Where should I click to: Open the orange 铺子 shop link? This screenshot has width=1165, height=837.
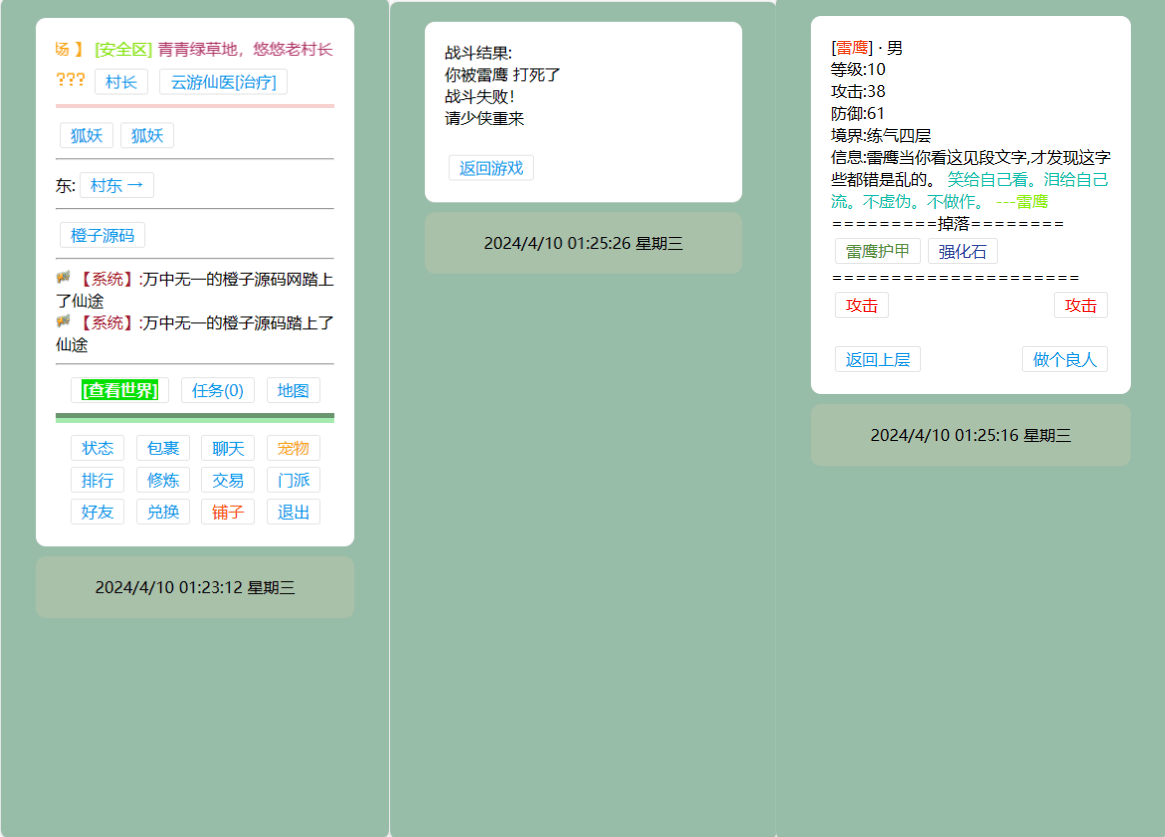pos(228,512)
